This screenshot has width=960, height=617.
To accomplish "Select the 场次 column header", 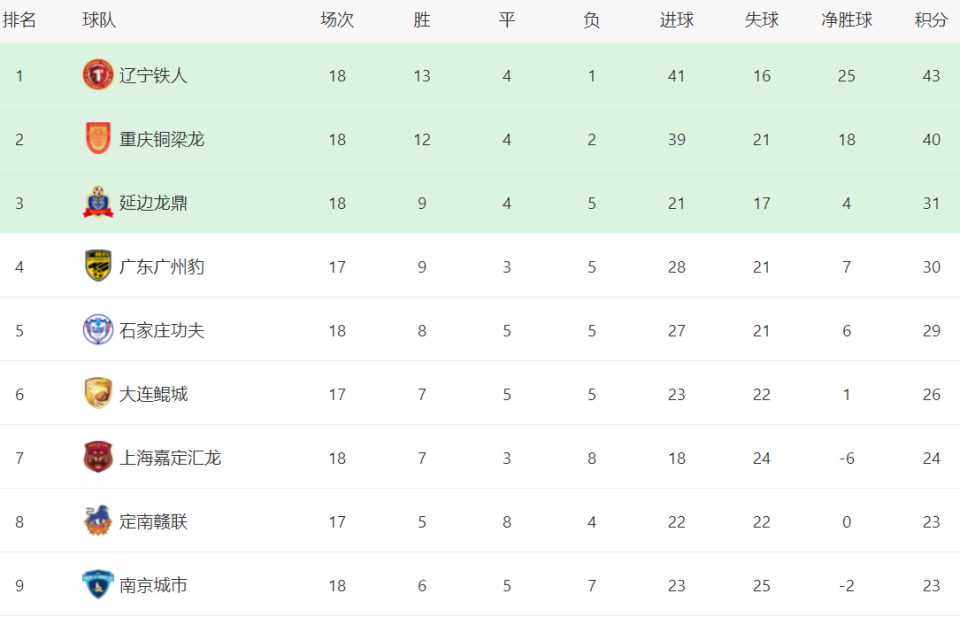I will [x=337, y=20].
